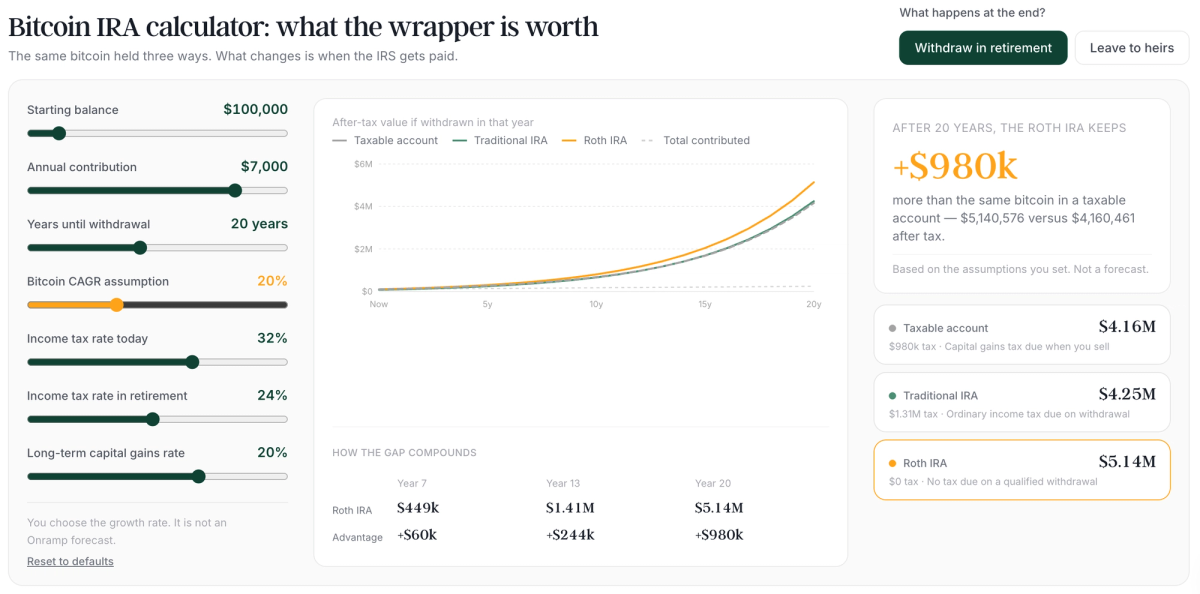
Task: Click the Years until withdrawal slider handle
Action: click(140, 248)
